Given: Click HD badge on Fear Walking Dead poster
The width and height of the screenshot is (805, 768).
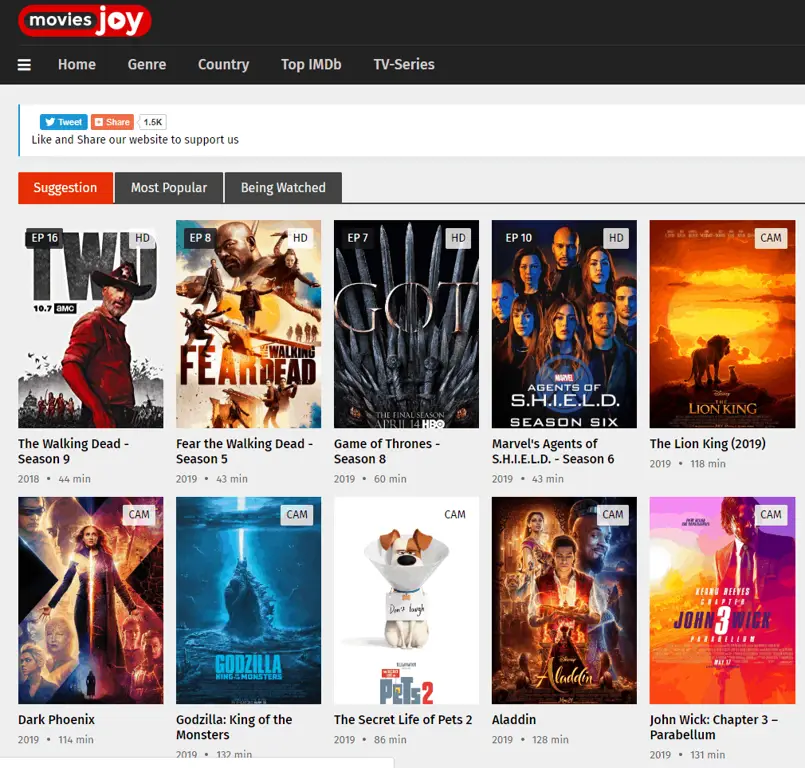Looking at the screenshot, I should click(300, 238).
